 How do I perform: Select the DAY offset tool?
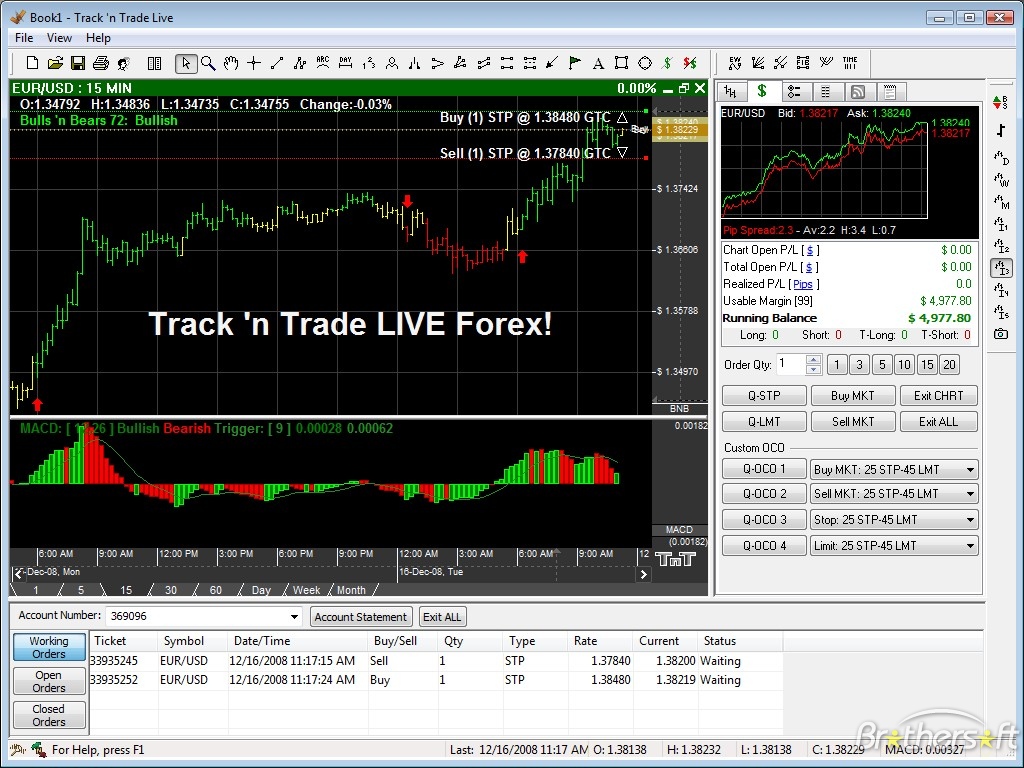coord(345,63)
